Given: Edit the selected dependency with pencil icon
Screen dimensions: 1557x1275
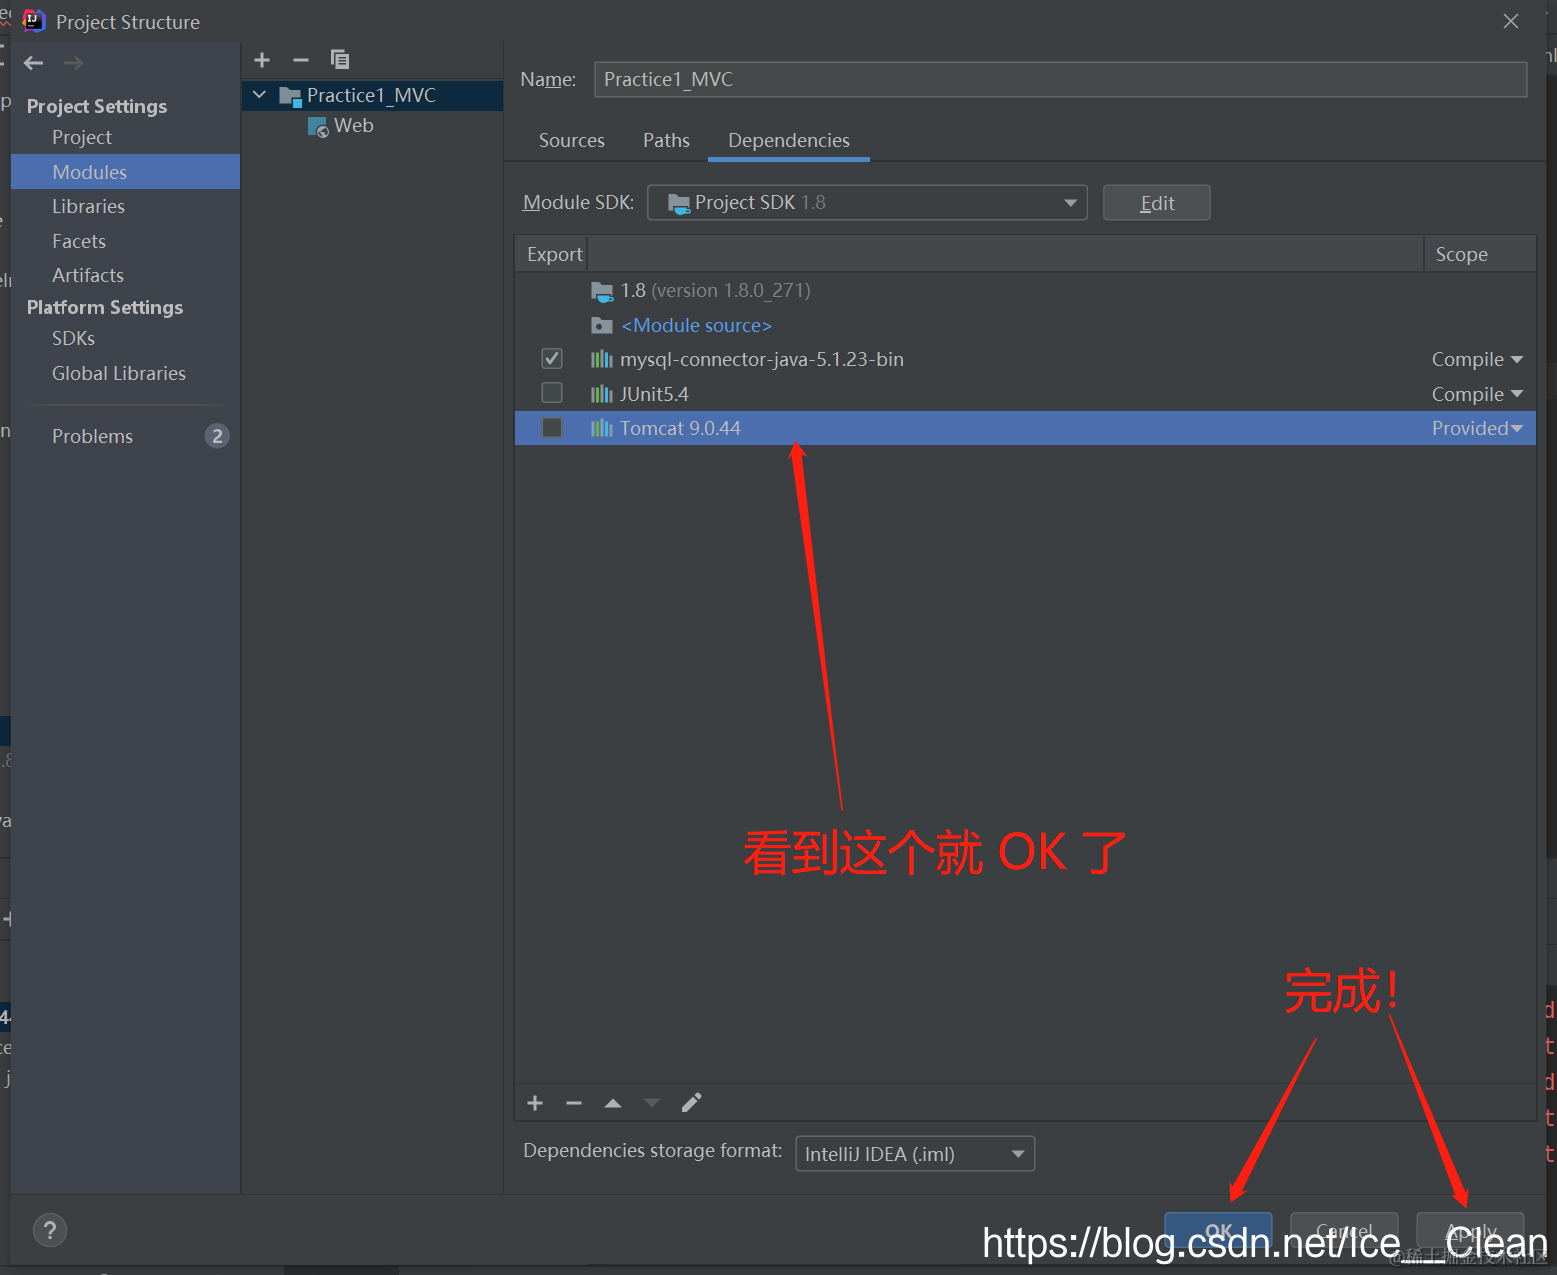Looking at the screenshot, I should click(692, 1103).
